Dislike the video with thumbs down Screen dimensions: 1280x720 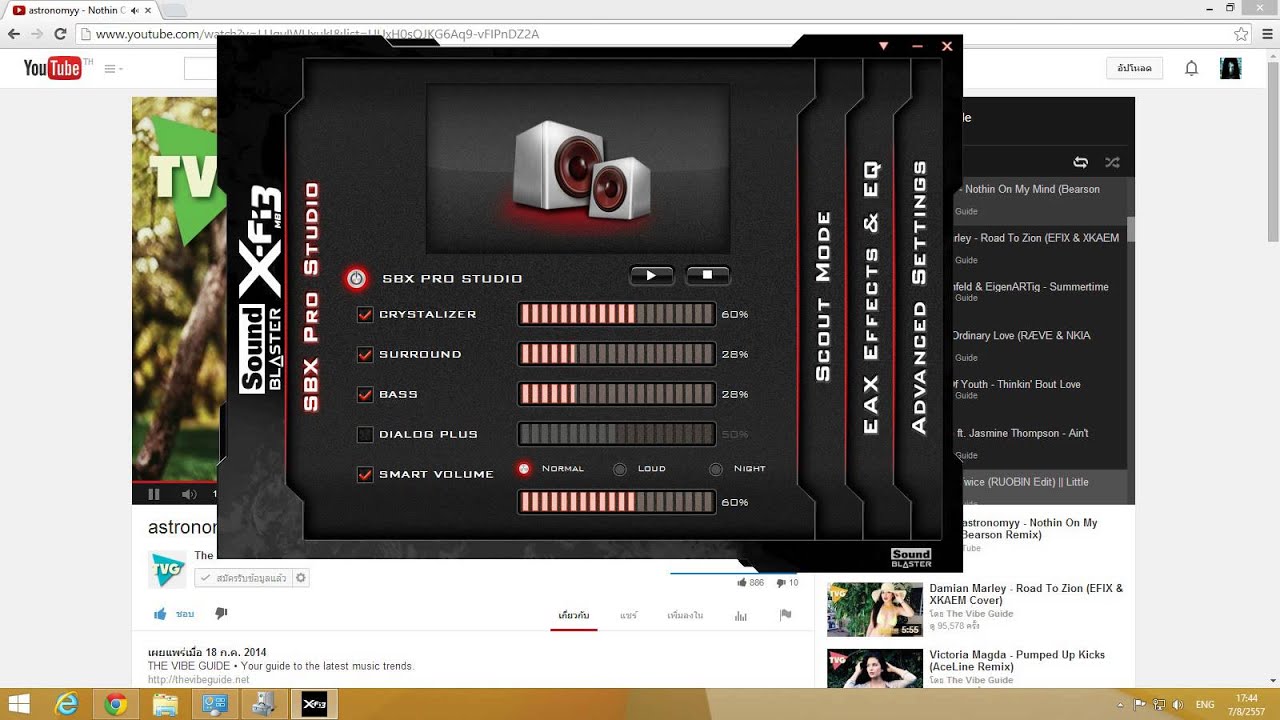tap(221, 613)
